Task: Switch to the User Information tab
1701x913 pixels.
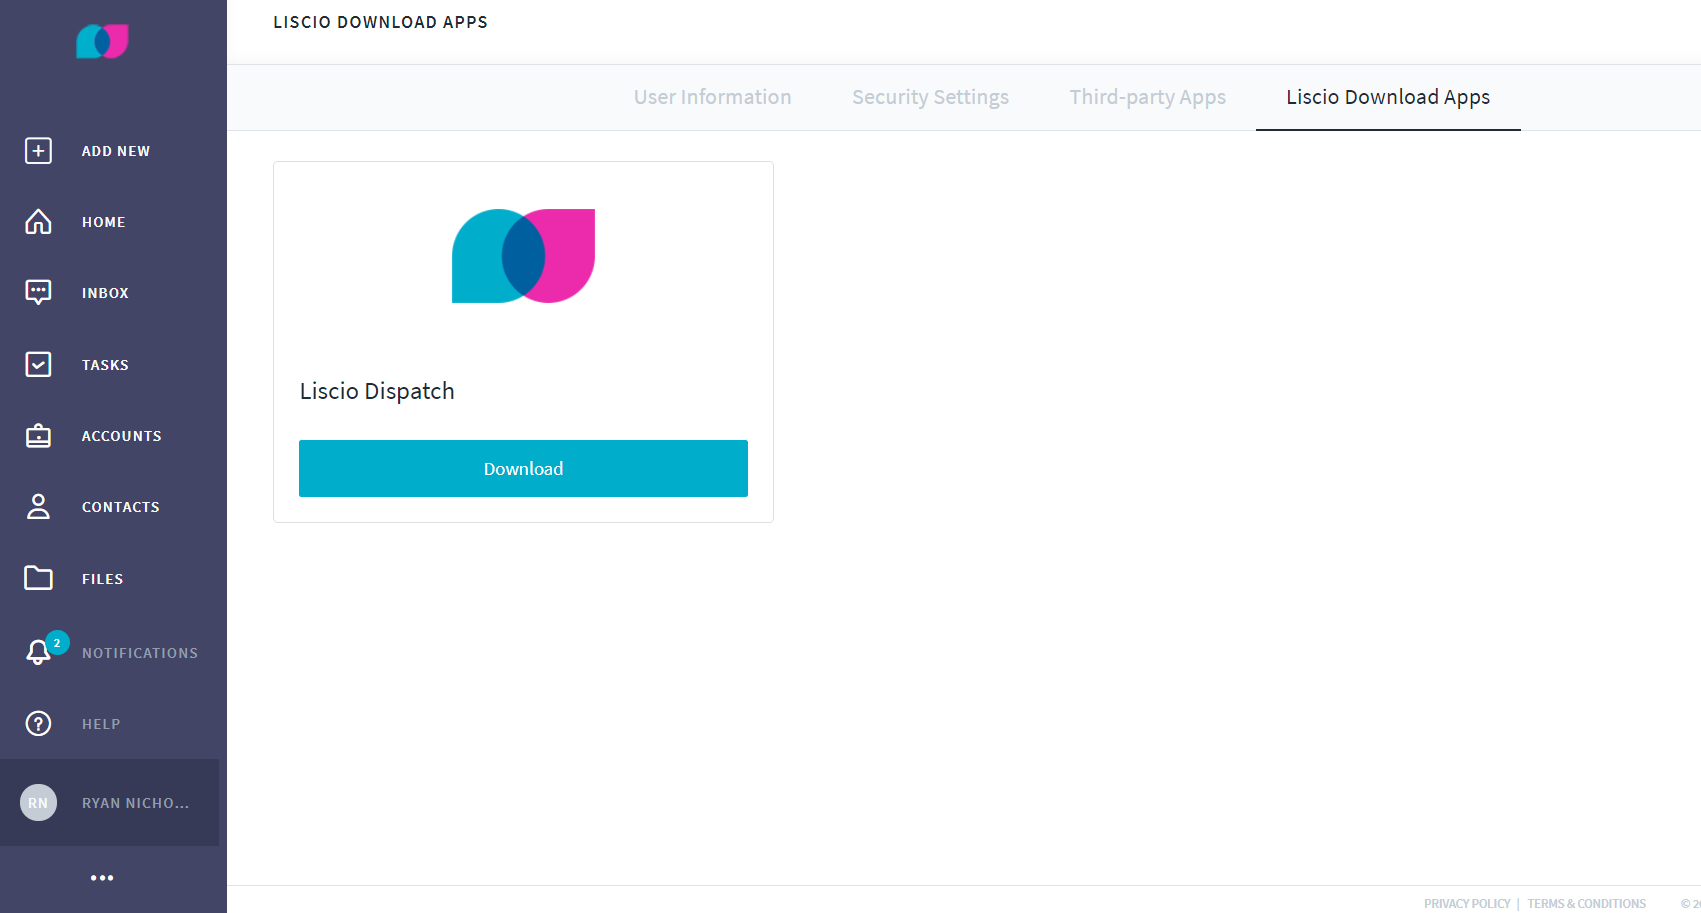Action: click(712, 97)
